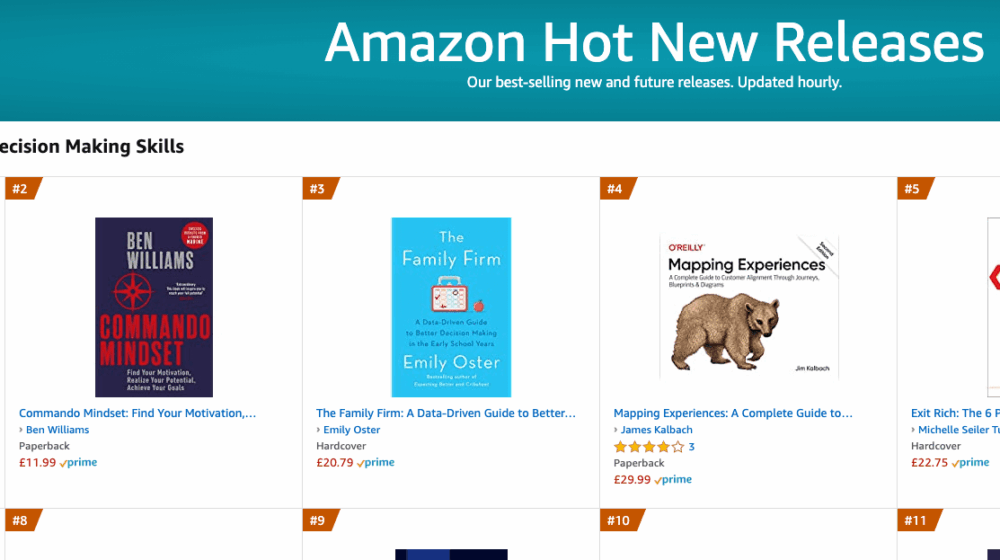Screen dimensions: 1000x560
Task: Click the #9 rank badge
Action: (318, 520)
